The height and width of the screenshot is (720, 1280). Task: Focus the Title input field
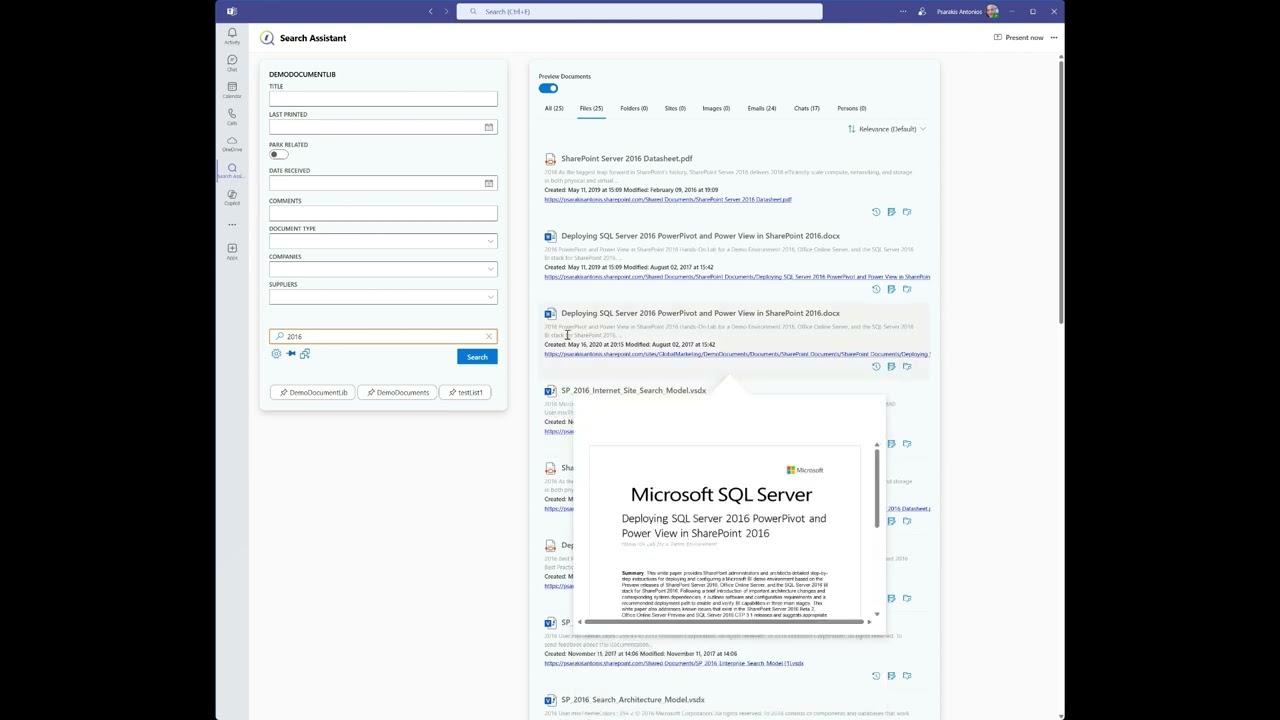[383, 99]
